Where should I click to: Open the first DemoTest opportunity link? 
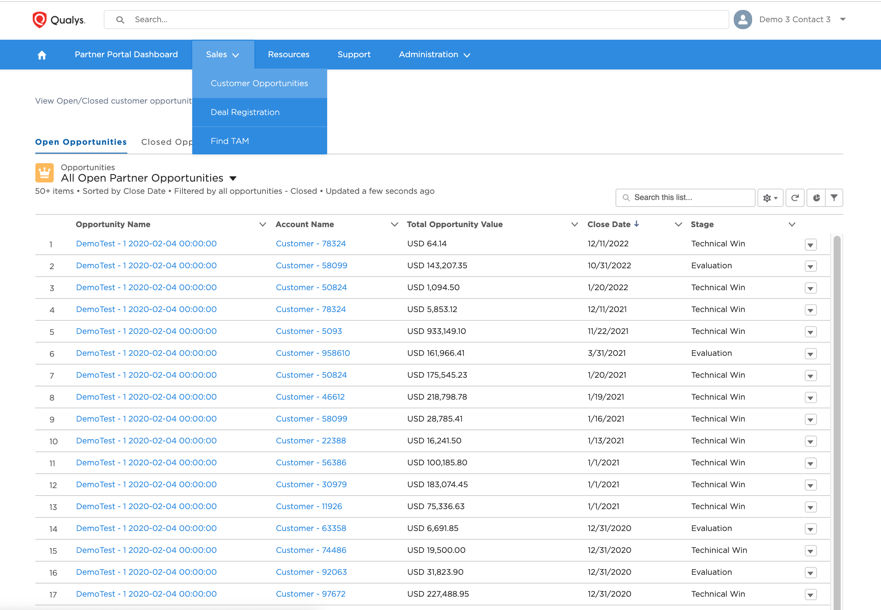point(146,244)
